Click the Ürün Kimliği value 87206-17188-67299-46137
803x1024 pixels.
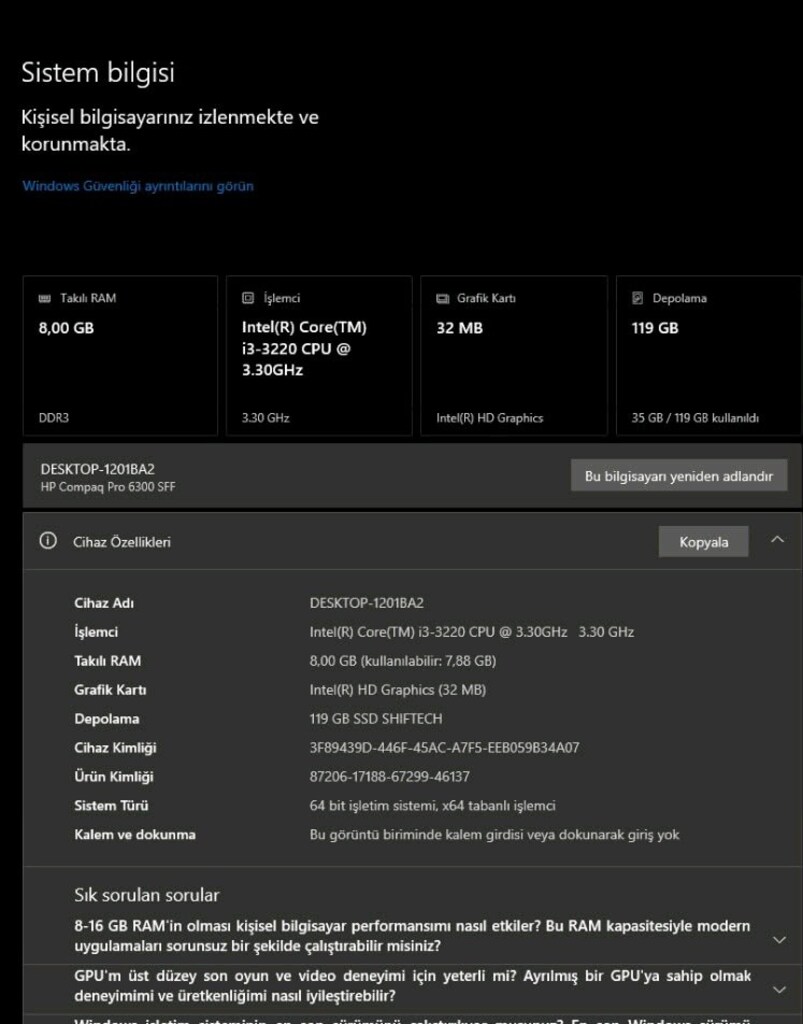(x=390, y=776)
